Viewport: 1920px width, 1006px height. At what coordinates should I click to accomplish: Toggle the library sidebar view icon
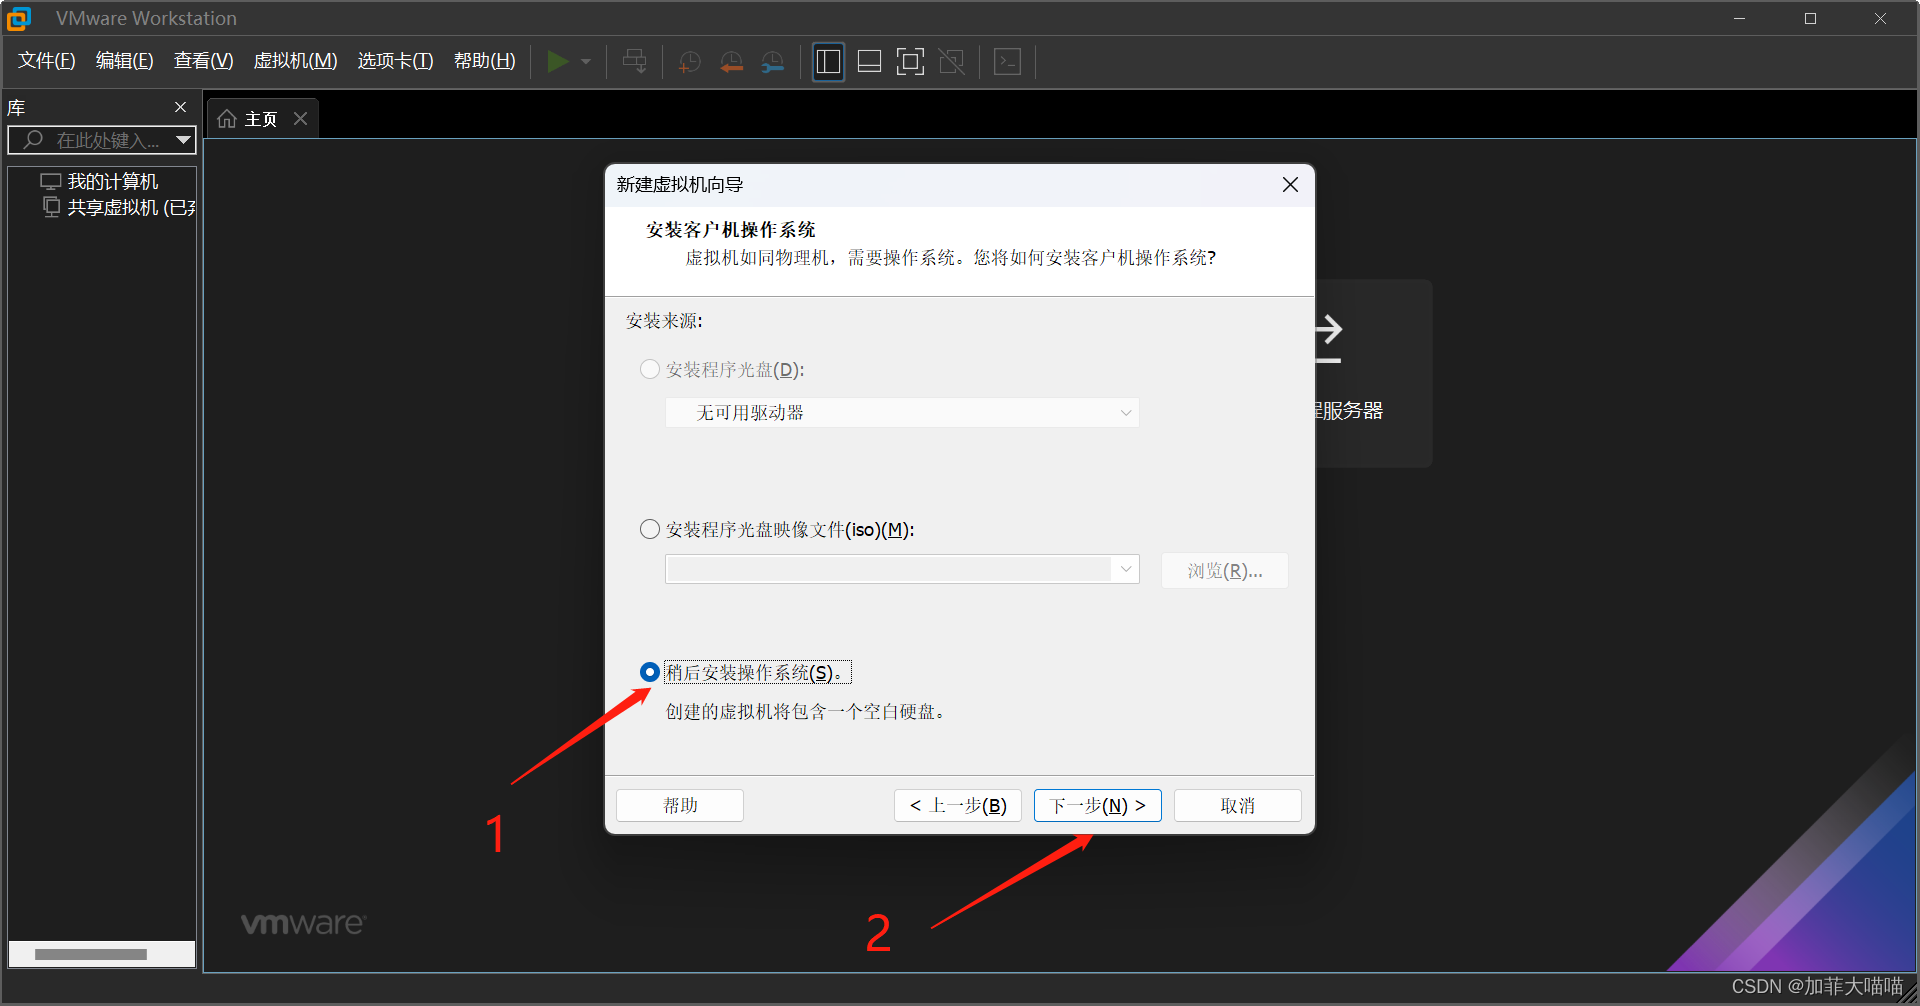tap(828, 62)
